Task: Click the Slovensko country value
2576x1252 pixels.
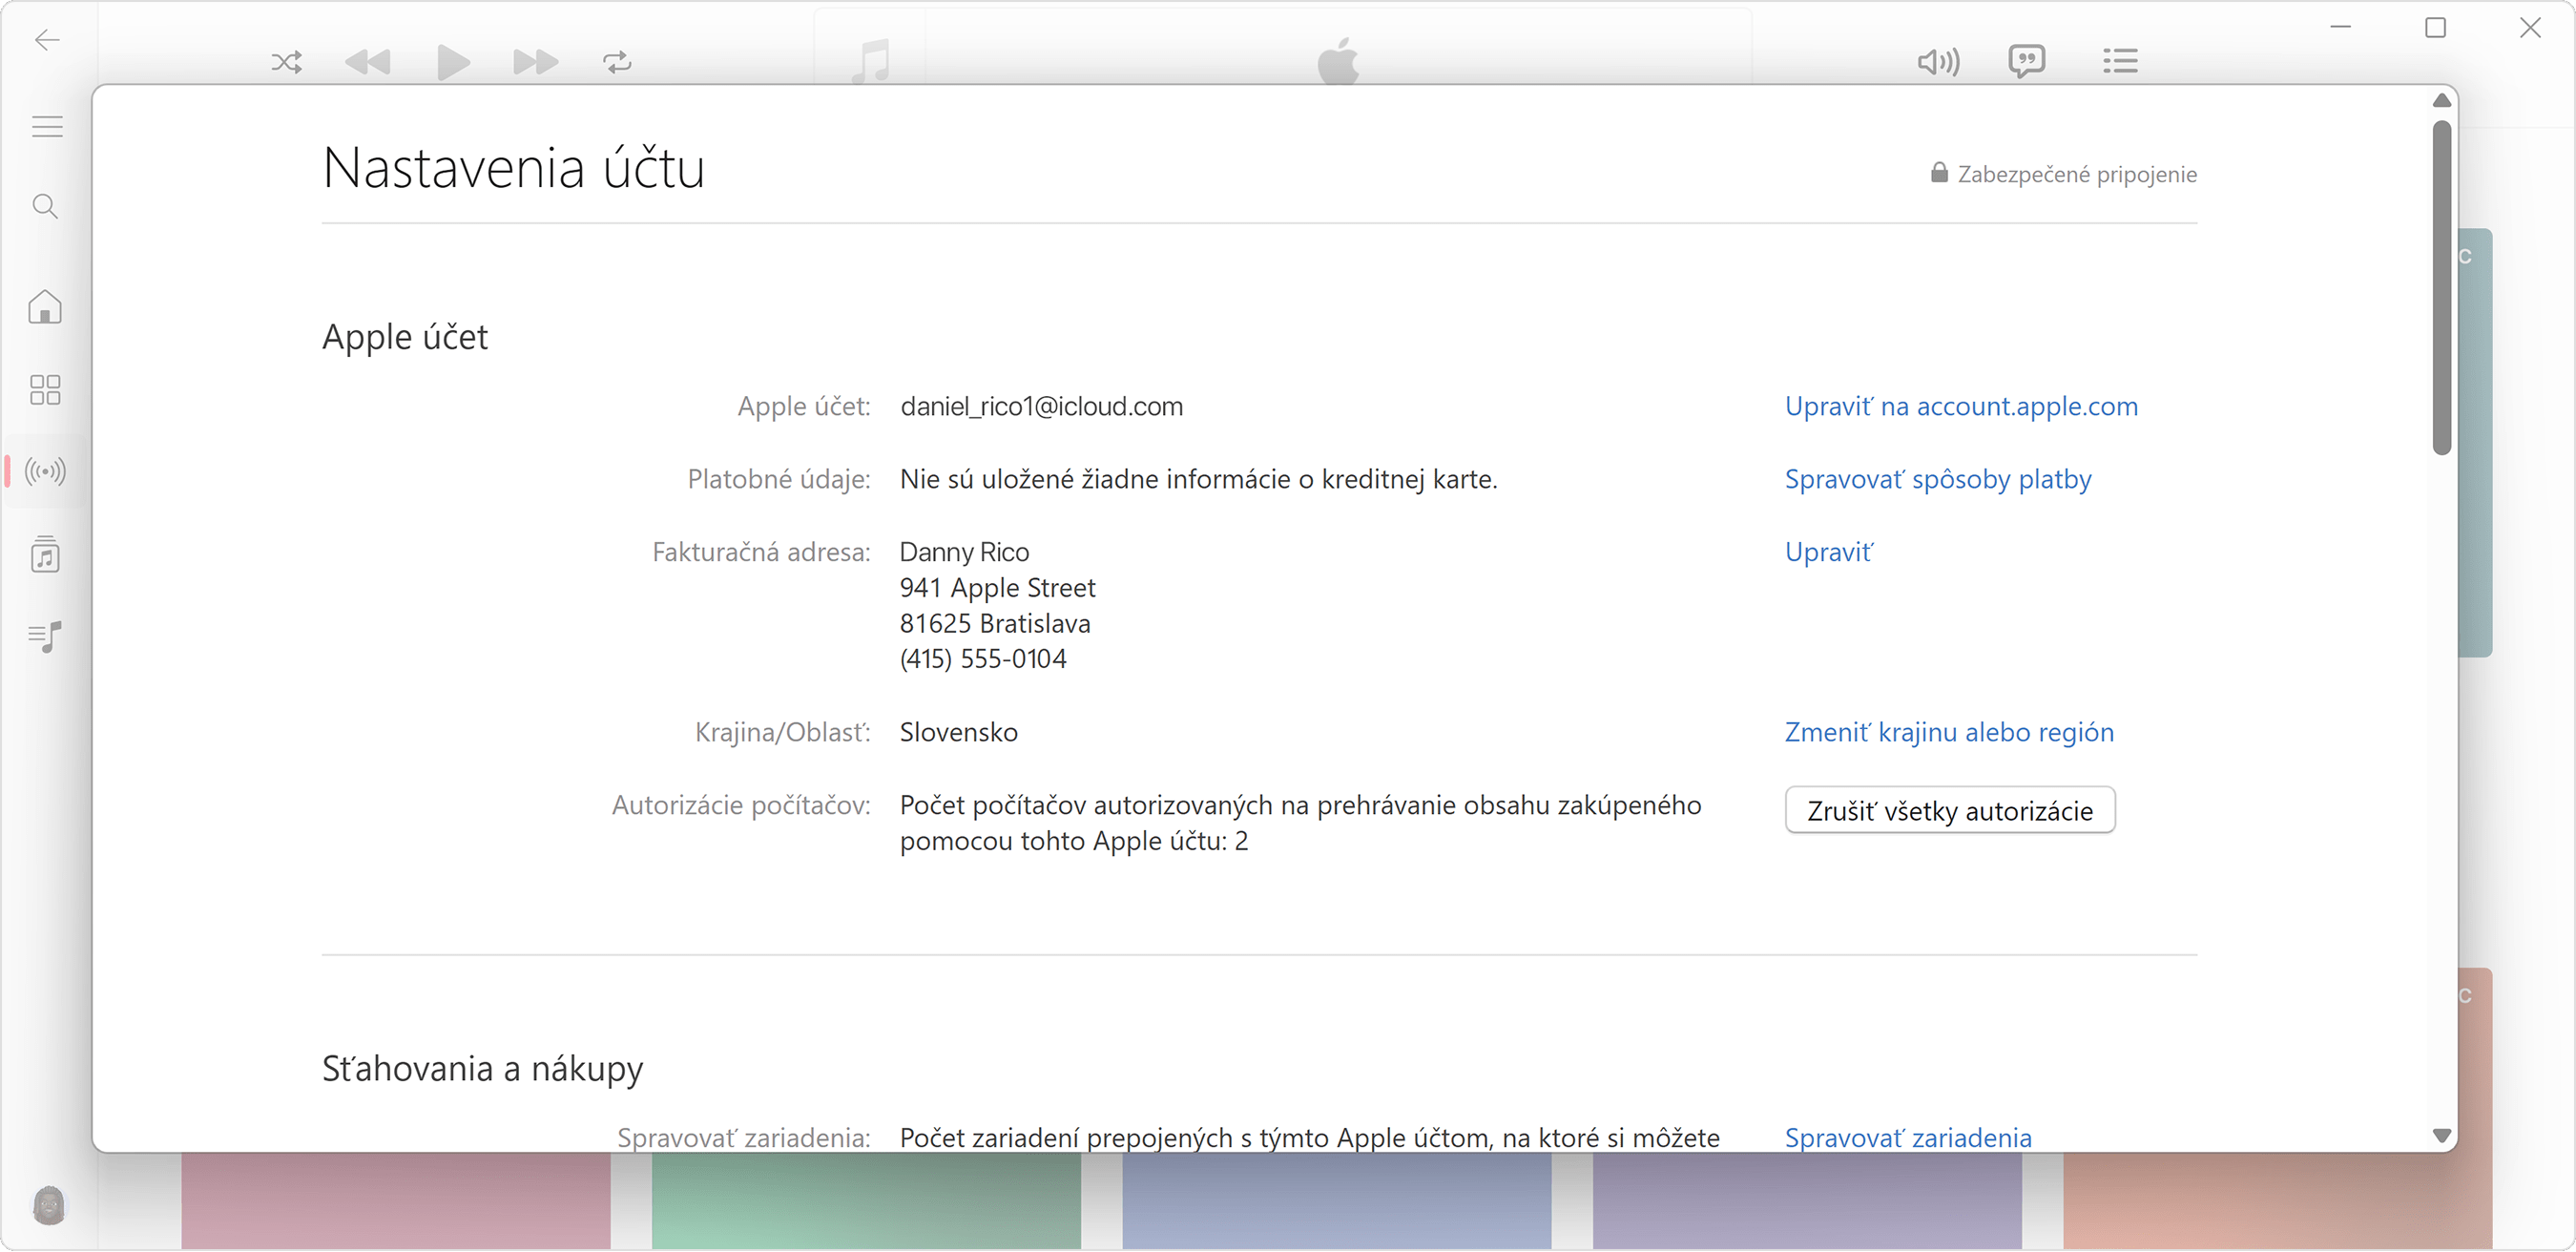Action: [x=958, y=732]
